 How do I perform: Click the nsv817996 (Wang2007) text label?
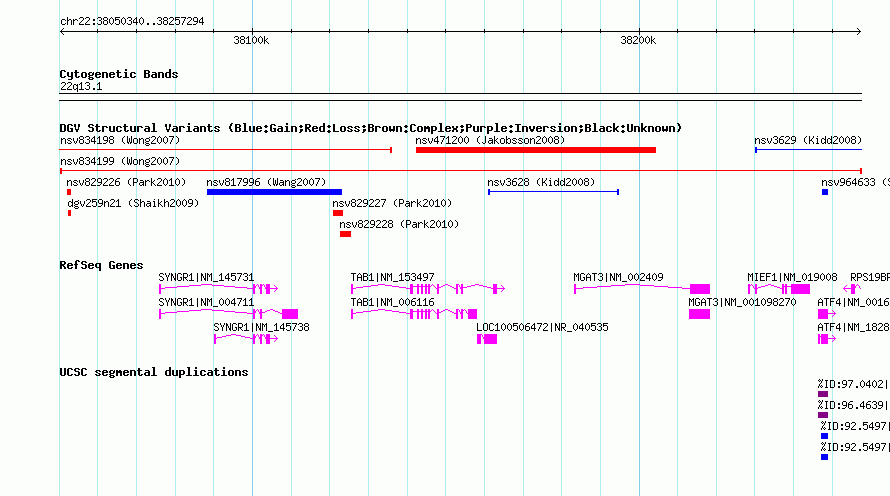(x=266, y=182)
